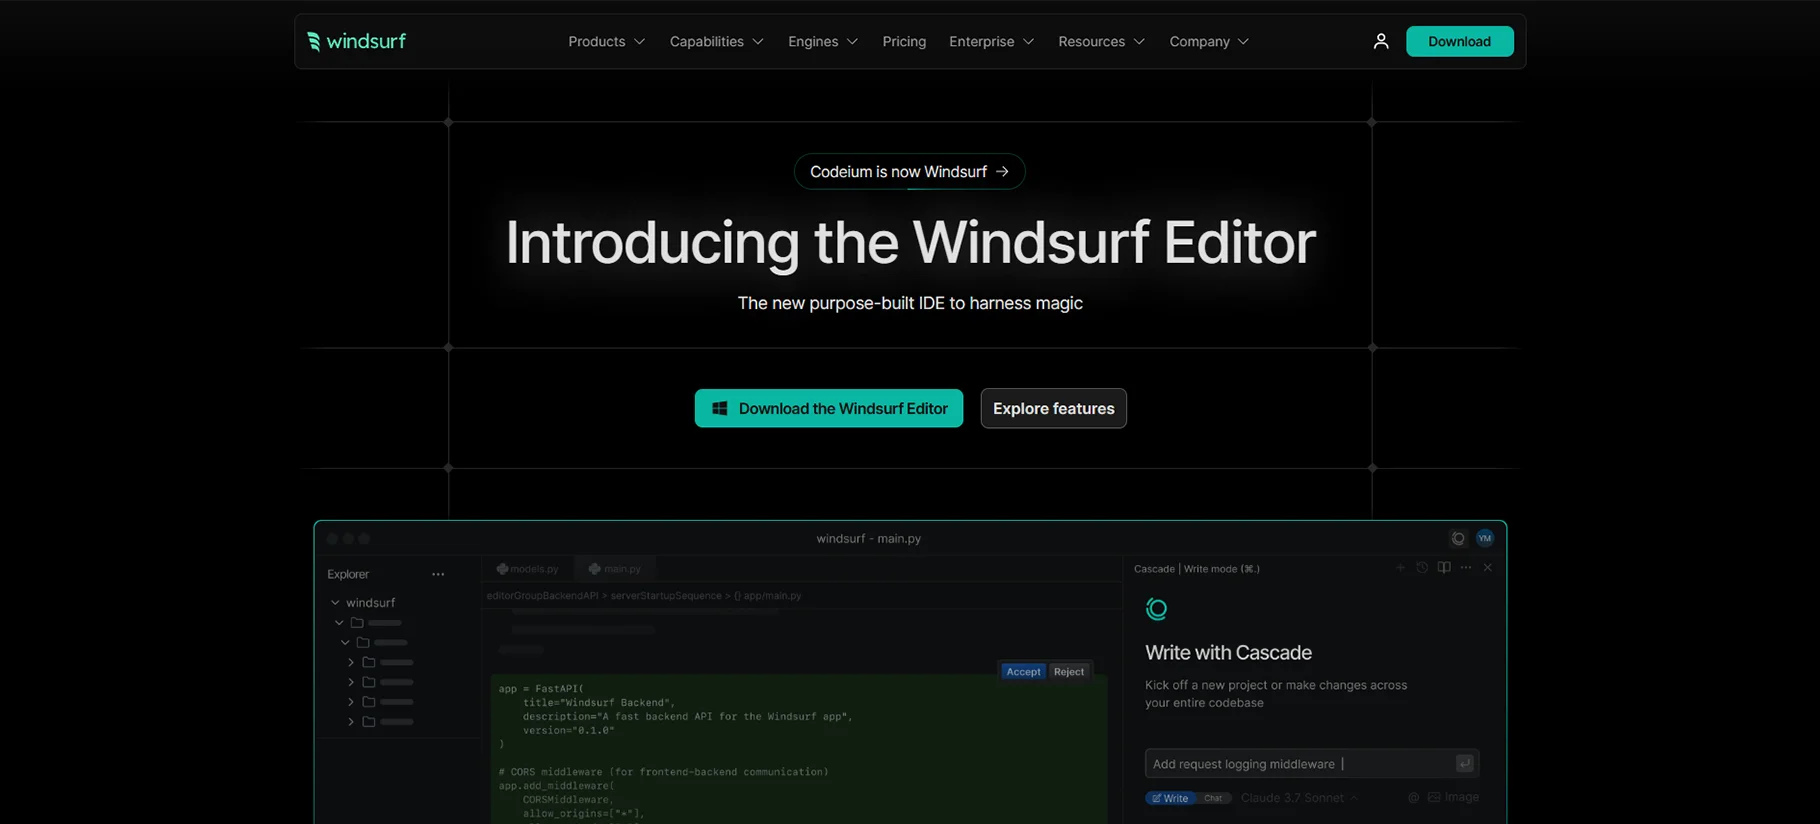Close the Cascade panel

click(1488, 568)
